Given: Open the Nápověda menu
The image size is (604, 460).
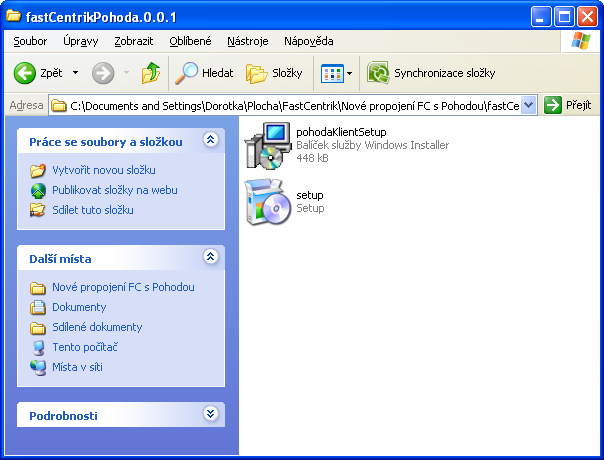Looking at the screenshot, I should [x=309, y=41].
